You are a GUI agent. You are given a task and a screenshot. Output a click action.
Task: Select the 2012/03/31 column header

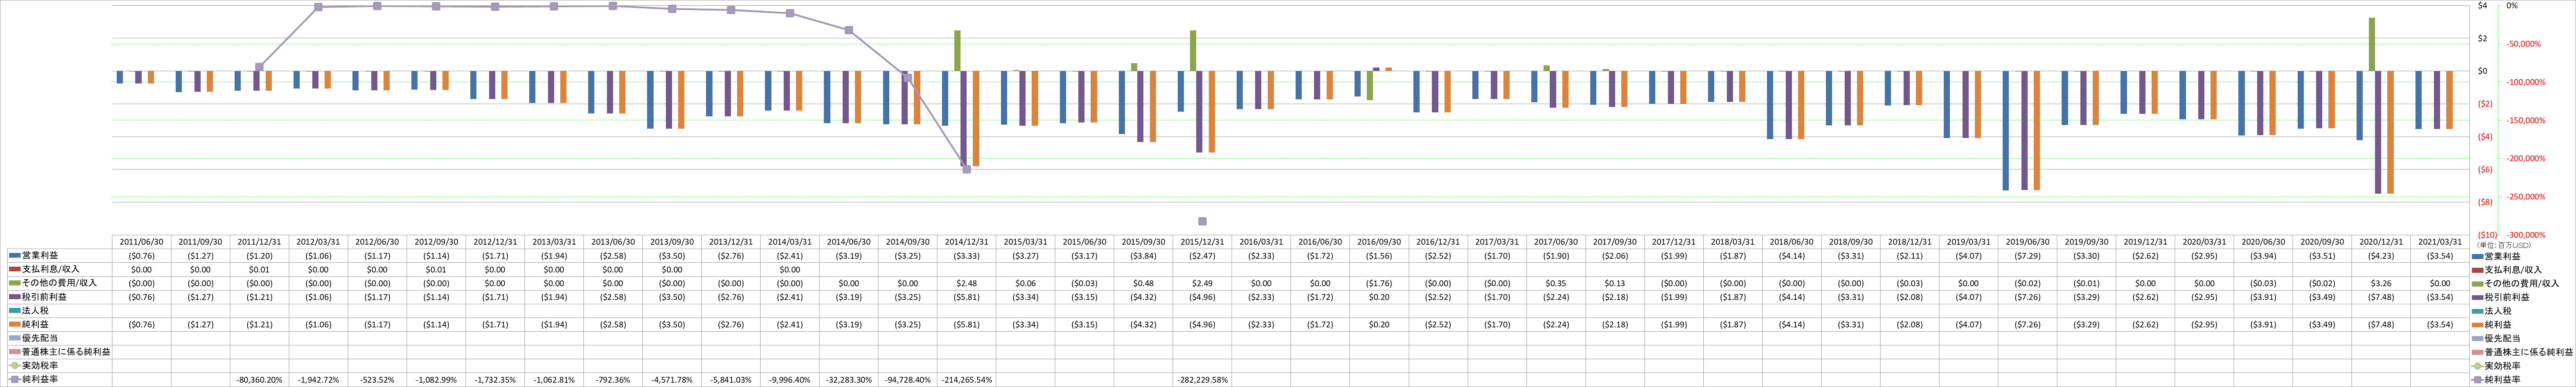[318, 242]
